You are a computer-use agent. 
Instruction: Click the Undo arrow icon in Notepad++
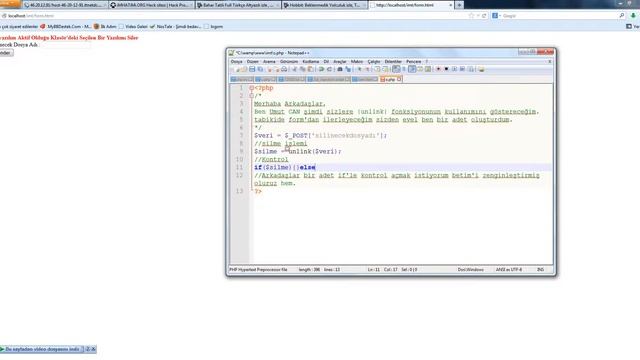pos(321,69)
